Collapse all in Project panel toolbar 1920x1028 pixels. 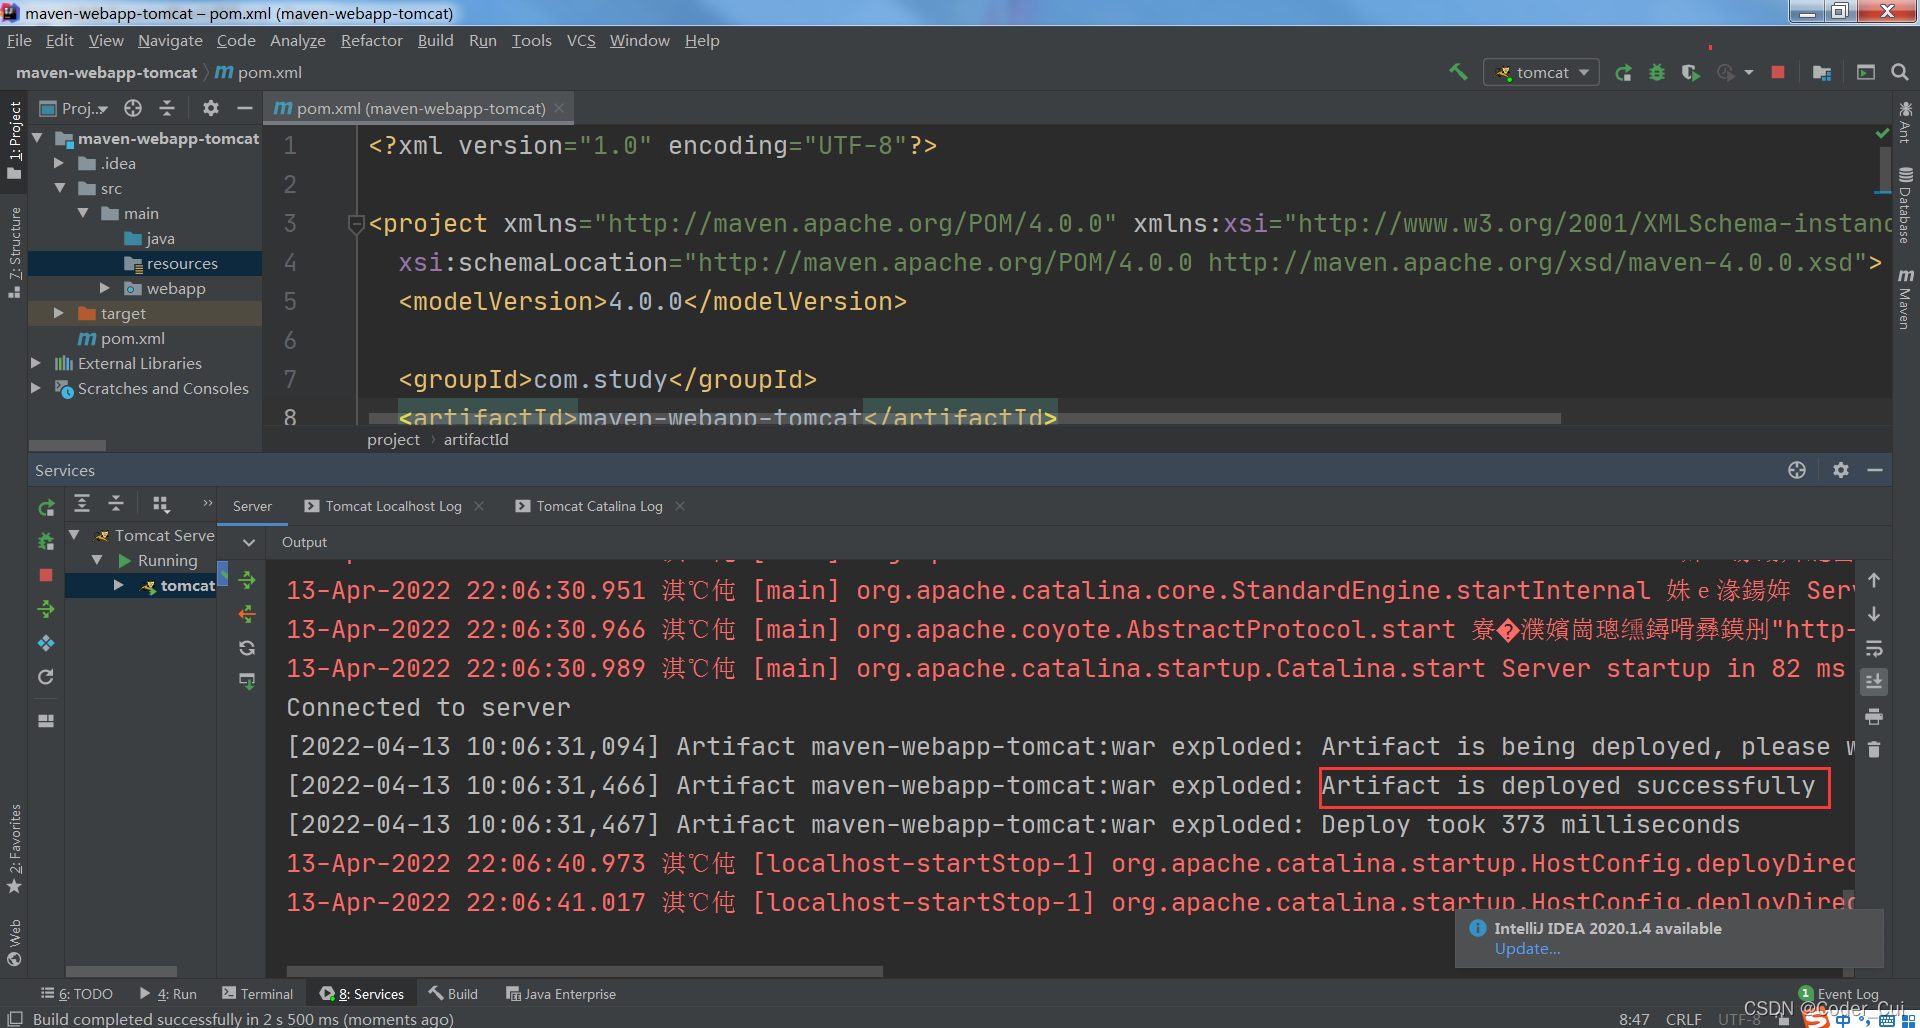(x=167, y=108)
